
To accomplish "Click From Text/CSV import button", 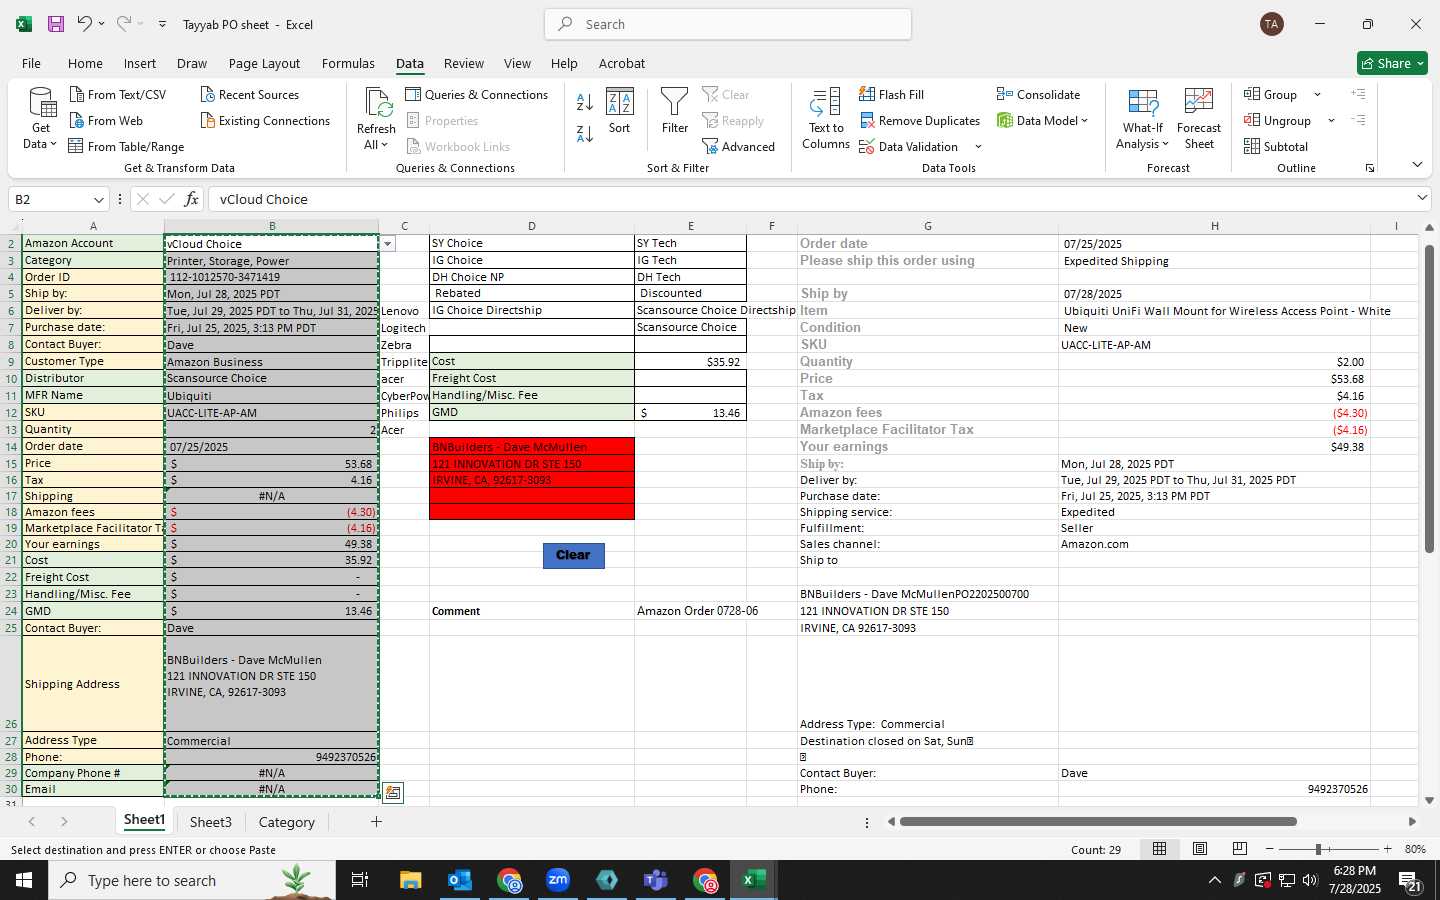I will (117, 94).
